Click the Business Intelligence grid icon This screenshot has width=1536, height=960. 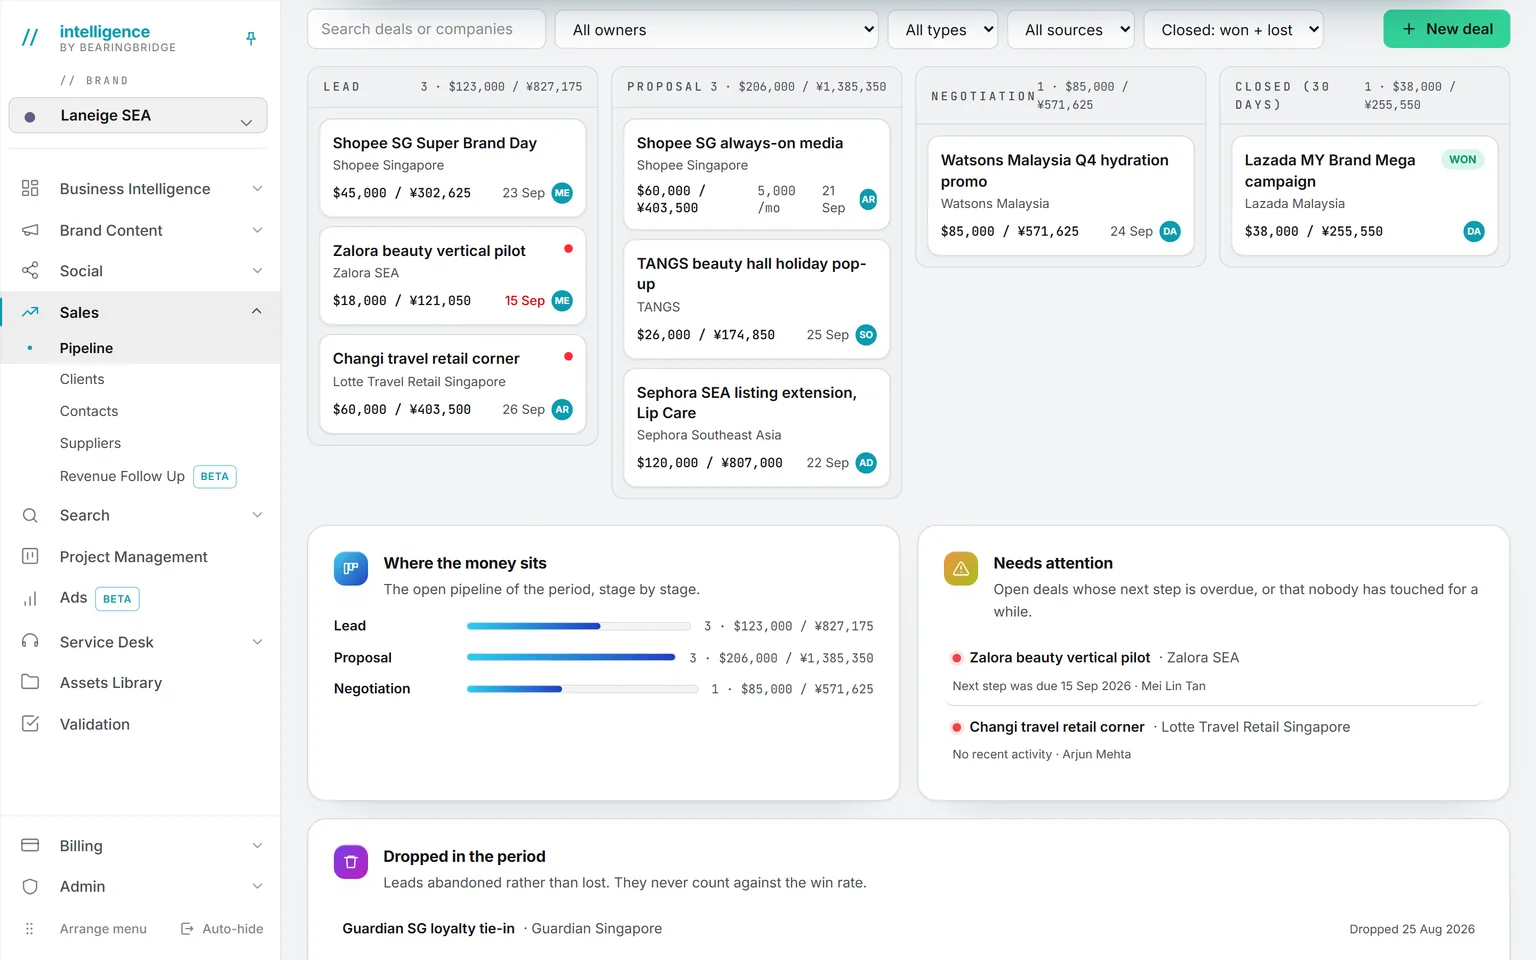click(x=30, y=189)
